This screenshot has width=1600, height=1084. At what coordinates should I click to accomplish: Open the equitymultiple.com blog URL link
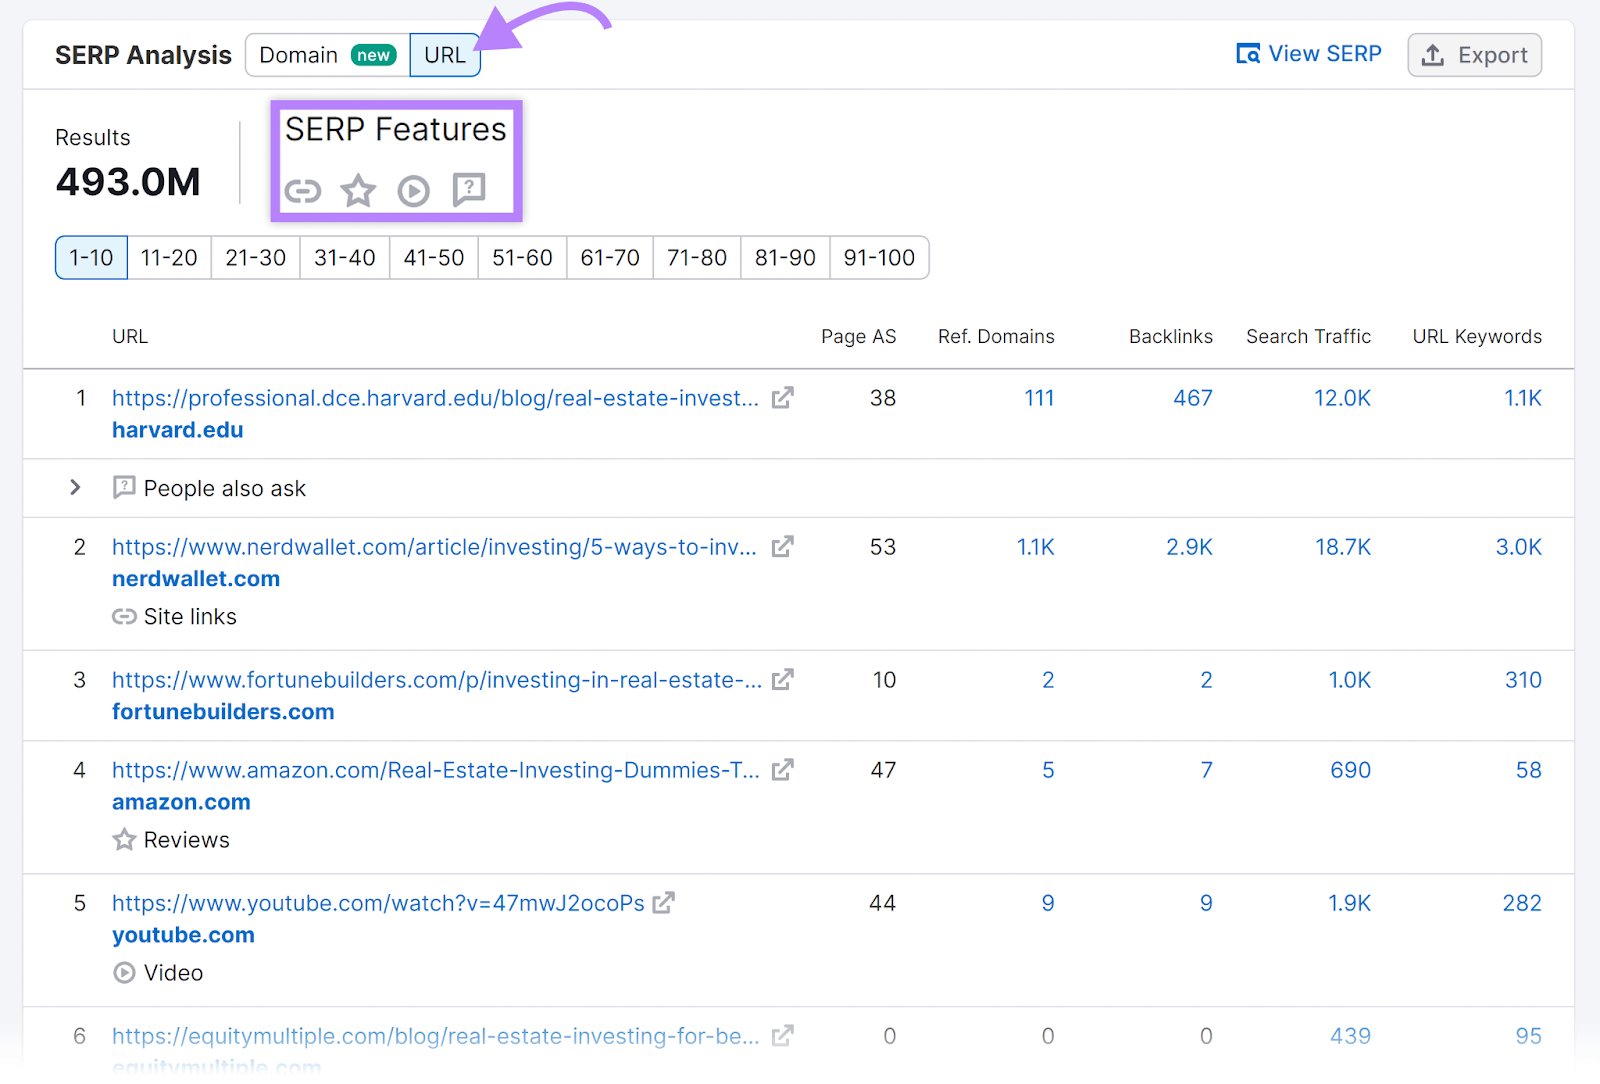point(435,1036)
